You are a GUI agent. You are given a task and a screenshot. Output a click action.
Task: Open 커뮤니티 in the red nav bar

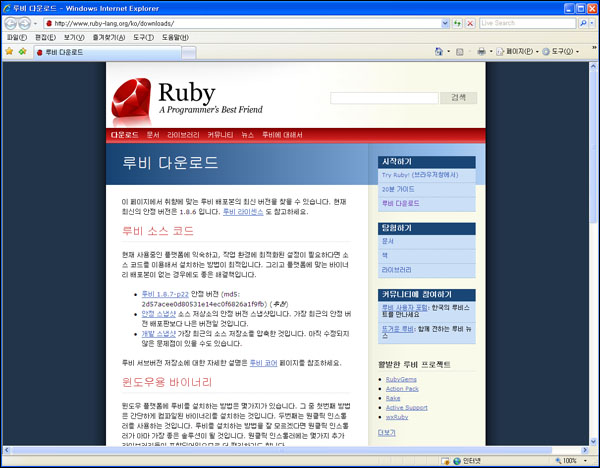point(220,135)
